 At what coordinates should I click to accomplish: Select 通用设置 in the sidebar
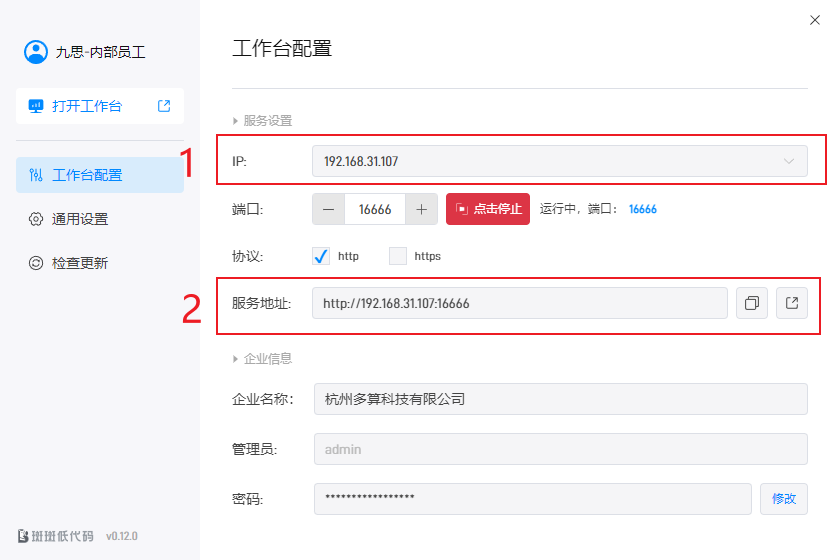pyautogui.click(x=80, y=219)
